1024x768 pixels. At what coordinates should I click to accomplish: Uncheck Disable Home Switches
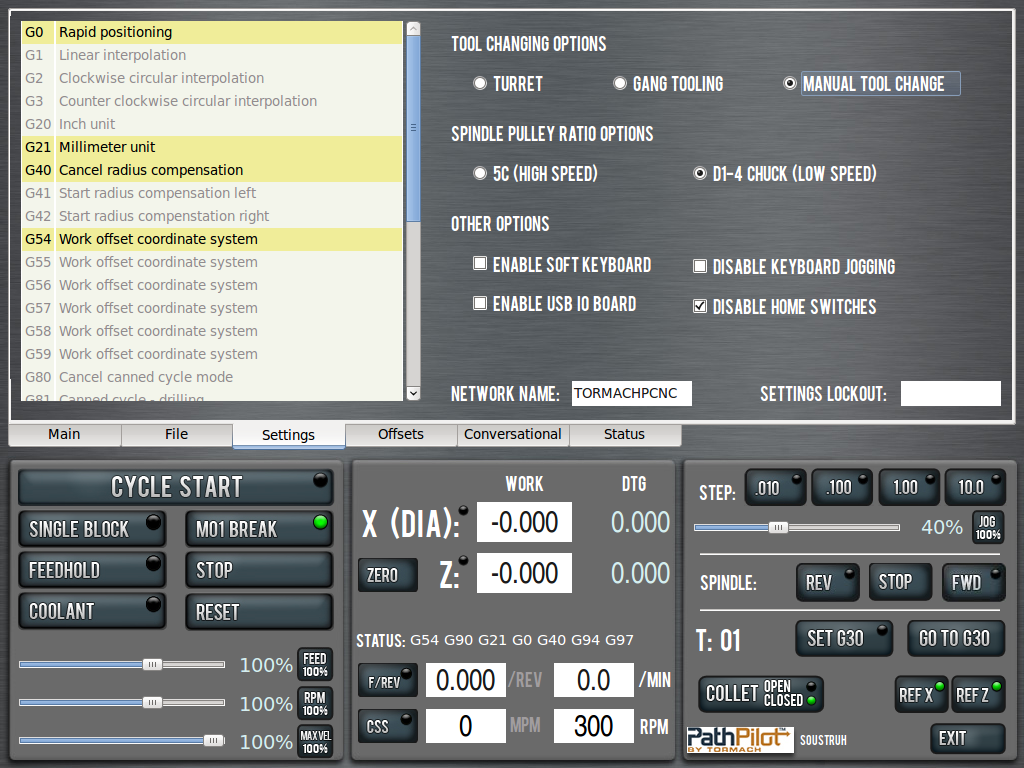(700, 307)
